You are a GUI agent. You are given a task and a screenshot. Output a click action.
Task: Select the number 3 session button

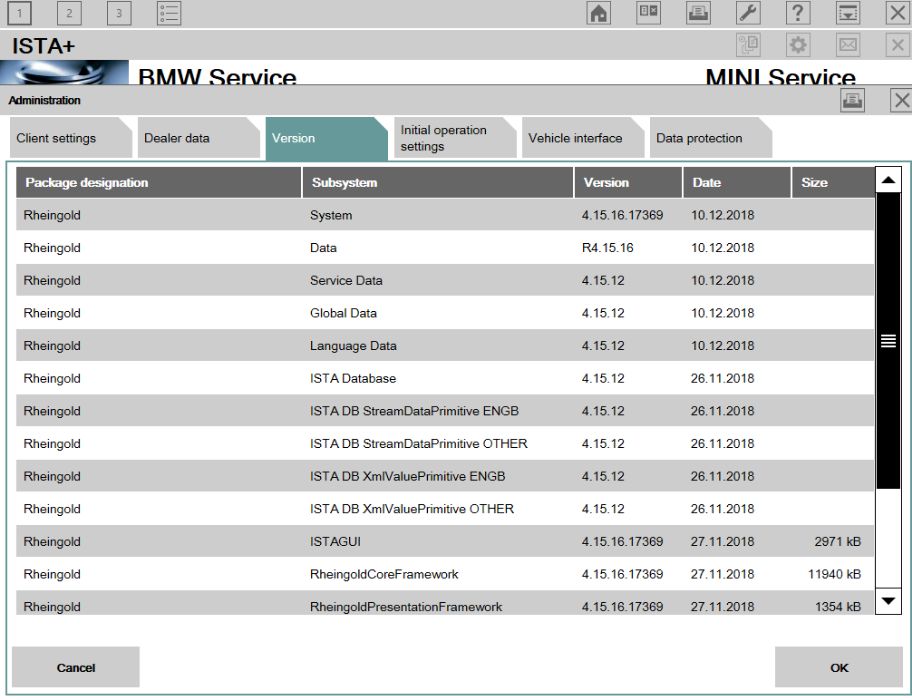pos(118,13)
